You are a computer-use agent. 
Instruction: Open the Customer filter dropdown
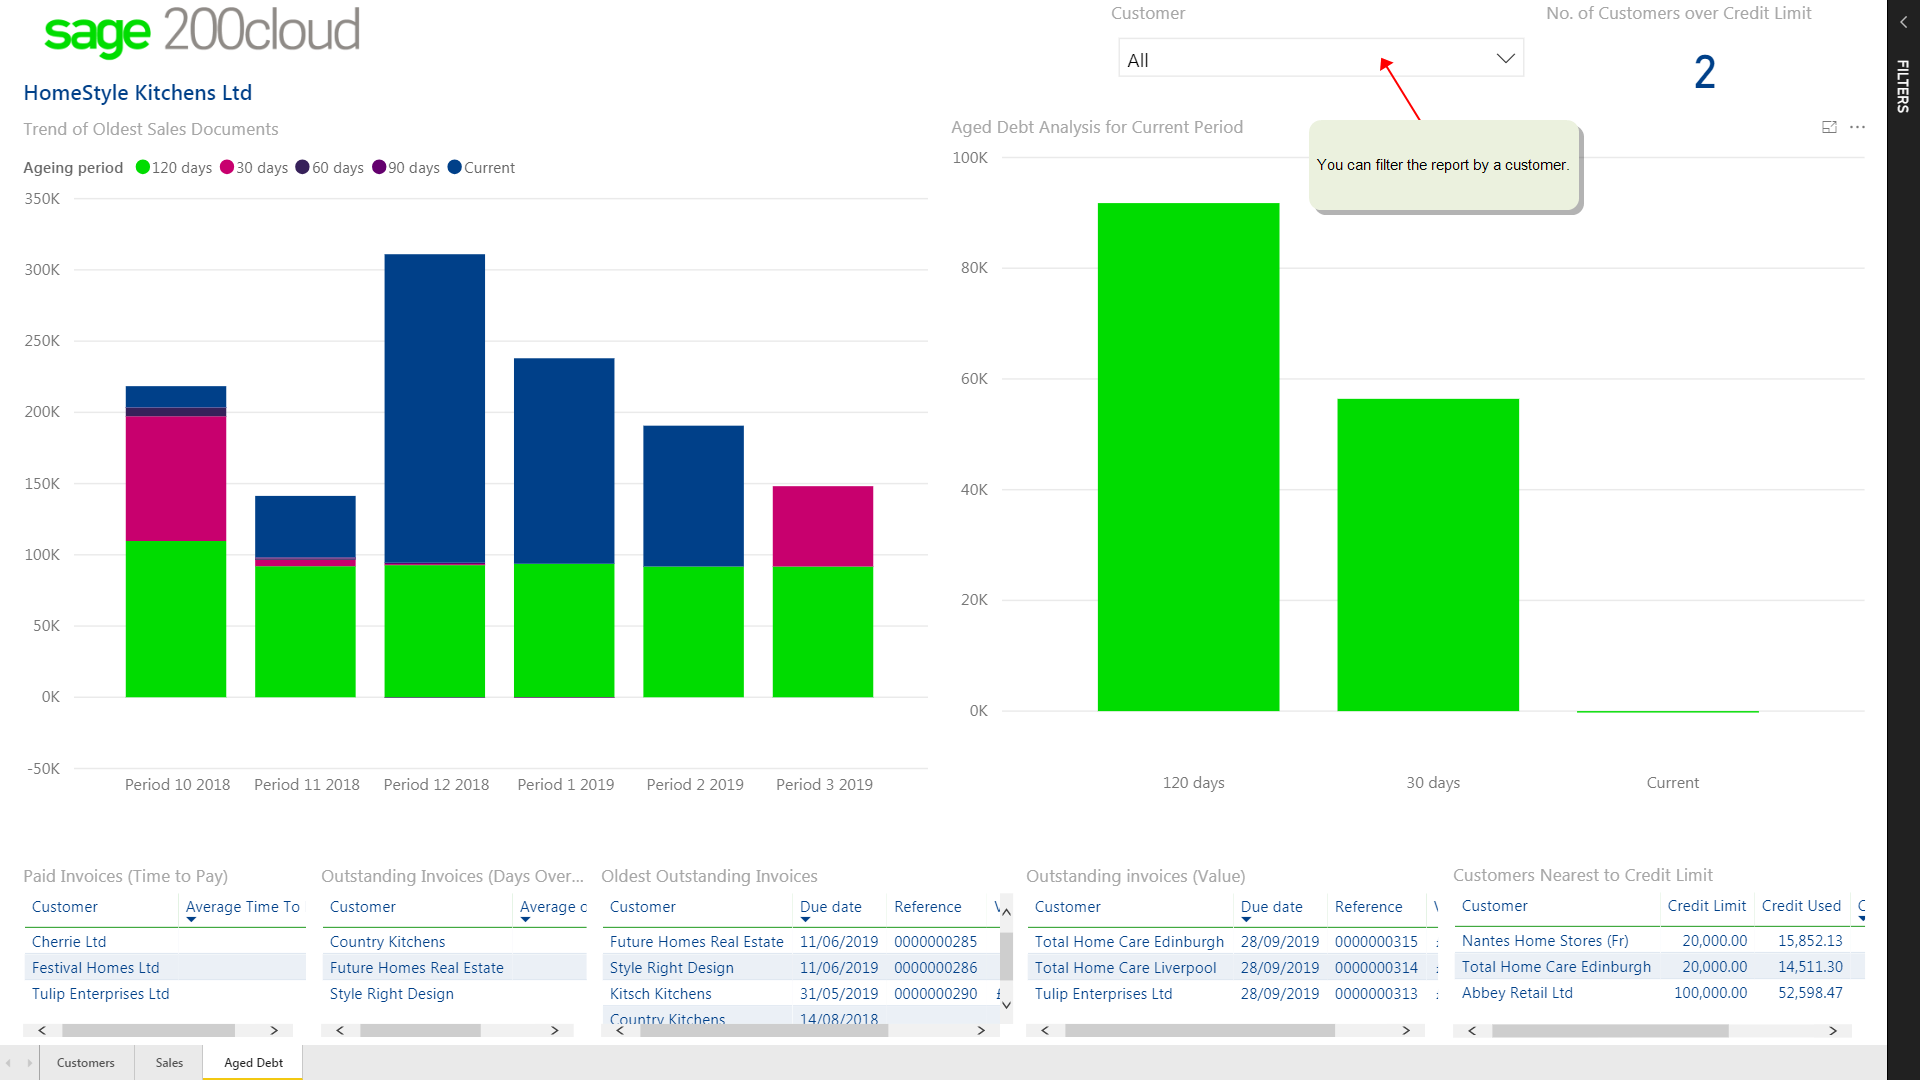[x=1505, y=58]
